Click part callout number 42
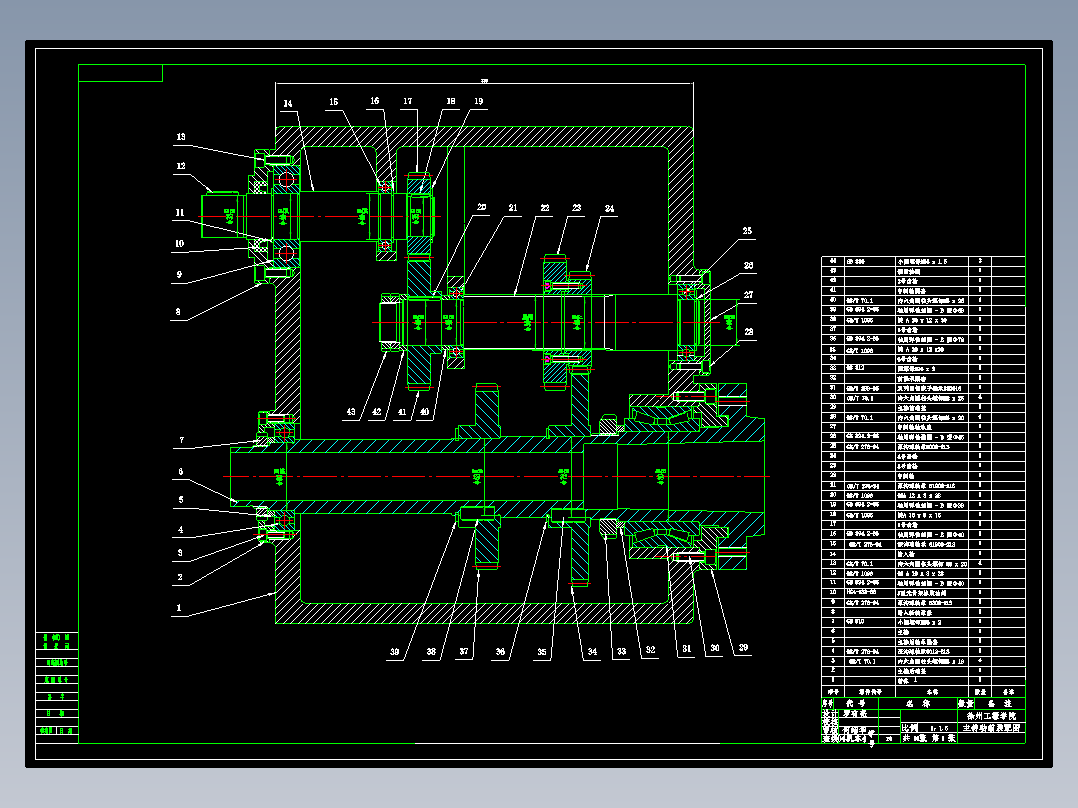Image resolution: width=1078 pixels, height=808 pixels. click(x=377, y=412)
